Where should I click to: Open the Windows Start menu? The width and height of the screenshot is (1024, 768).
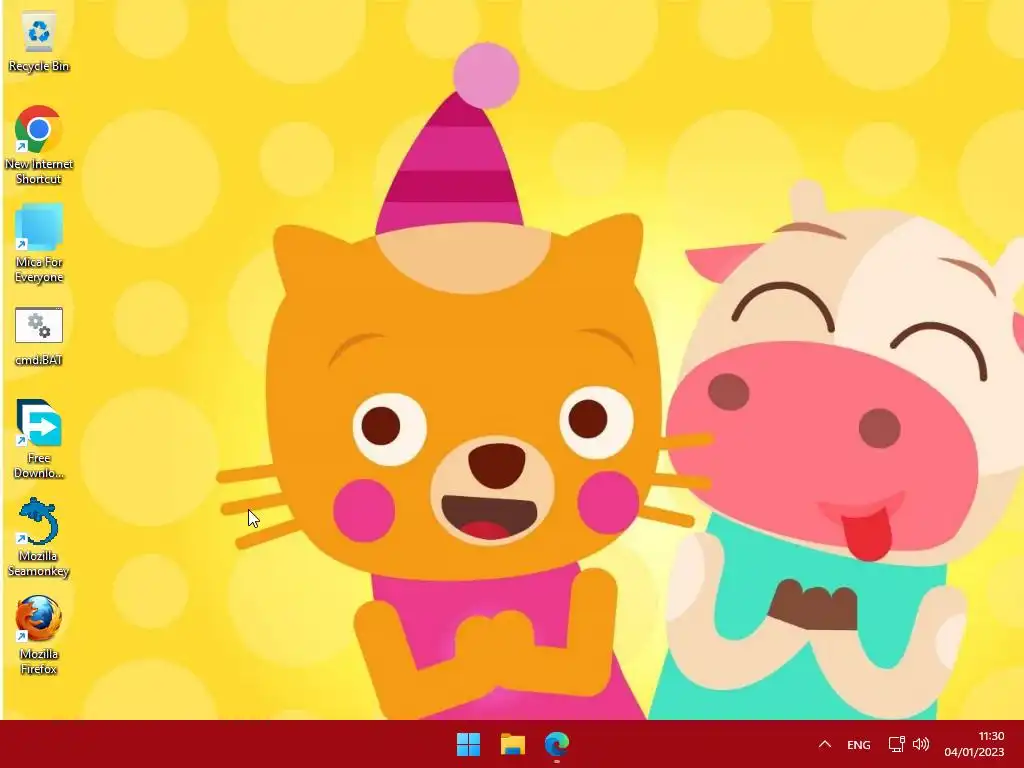point(468,744)
